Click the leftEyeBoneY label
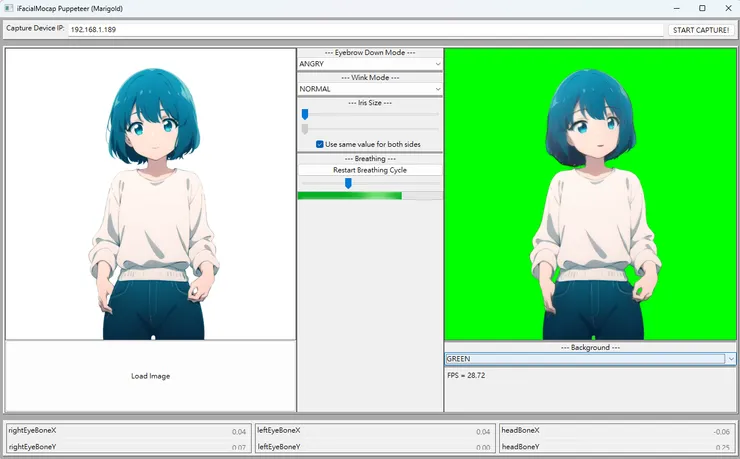The width and height of the screenshot is (740, 459). click(x=278, y=446)
